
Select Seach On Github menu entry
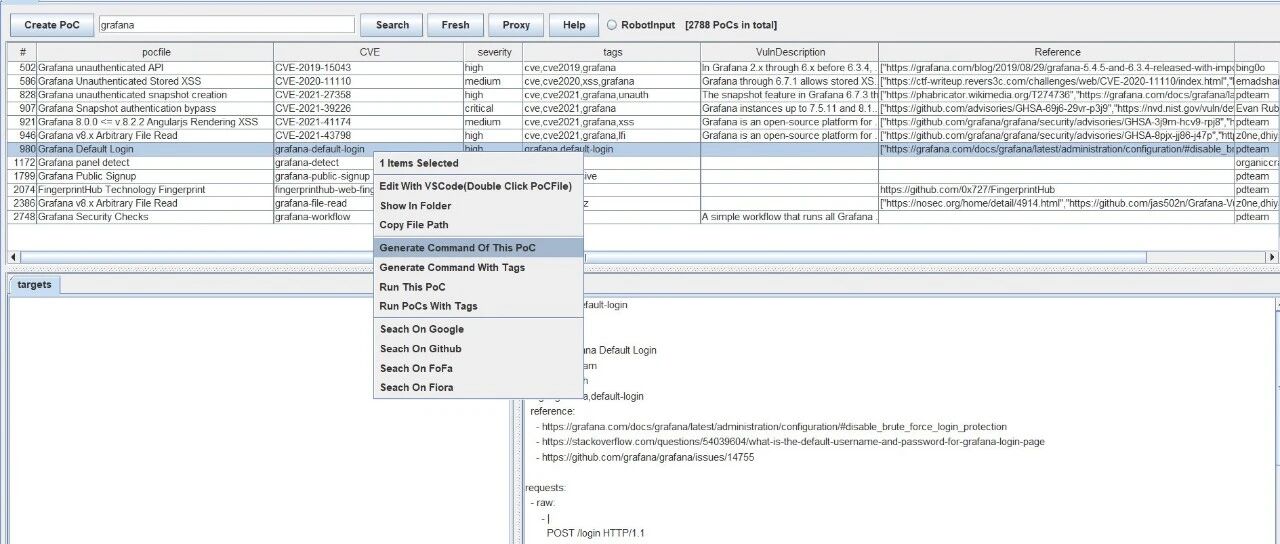478,349
